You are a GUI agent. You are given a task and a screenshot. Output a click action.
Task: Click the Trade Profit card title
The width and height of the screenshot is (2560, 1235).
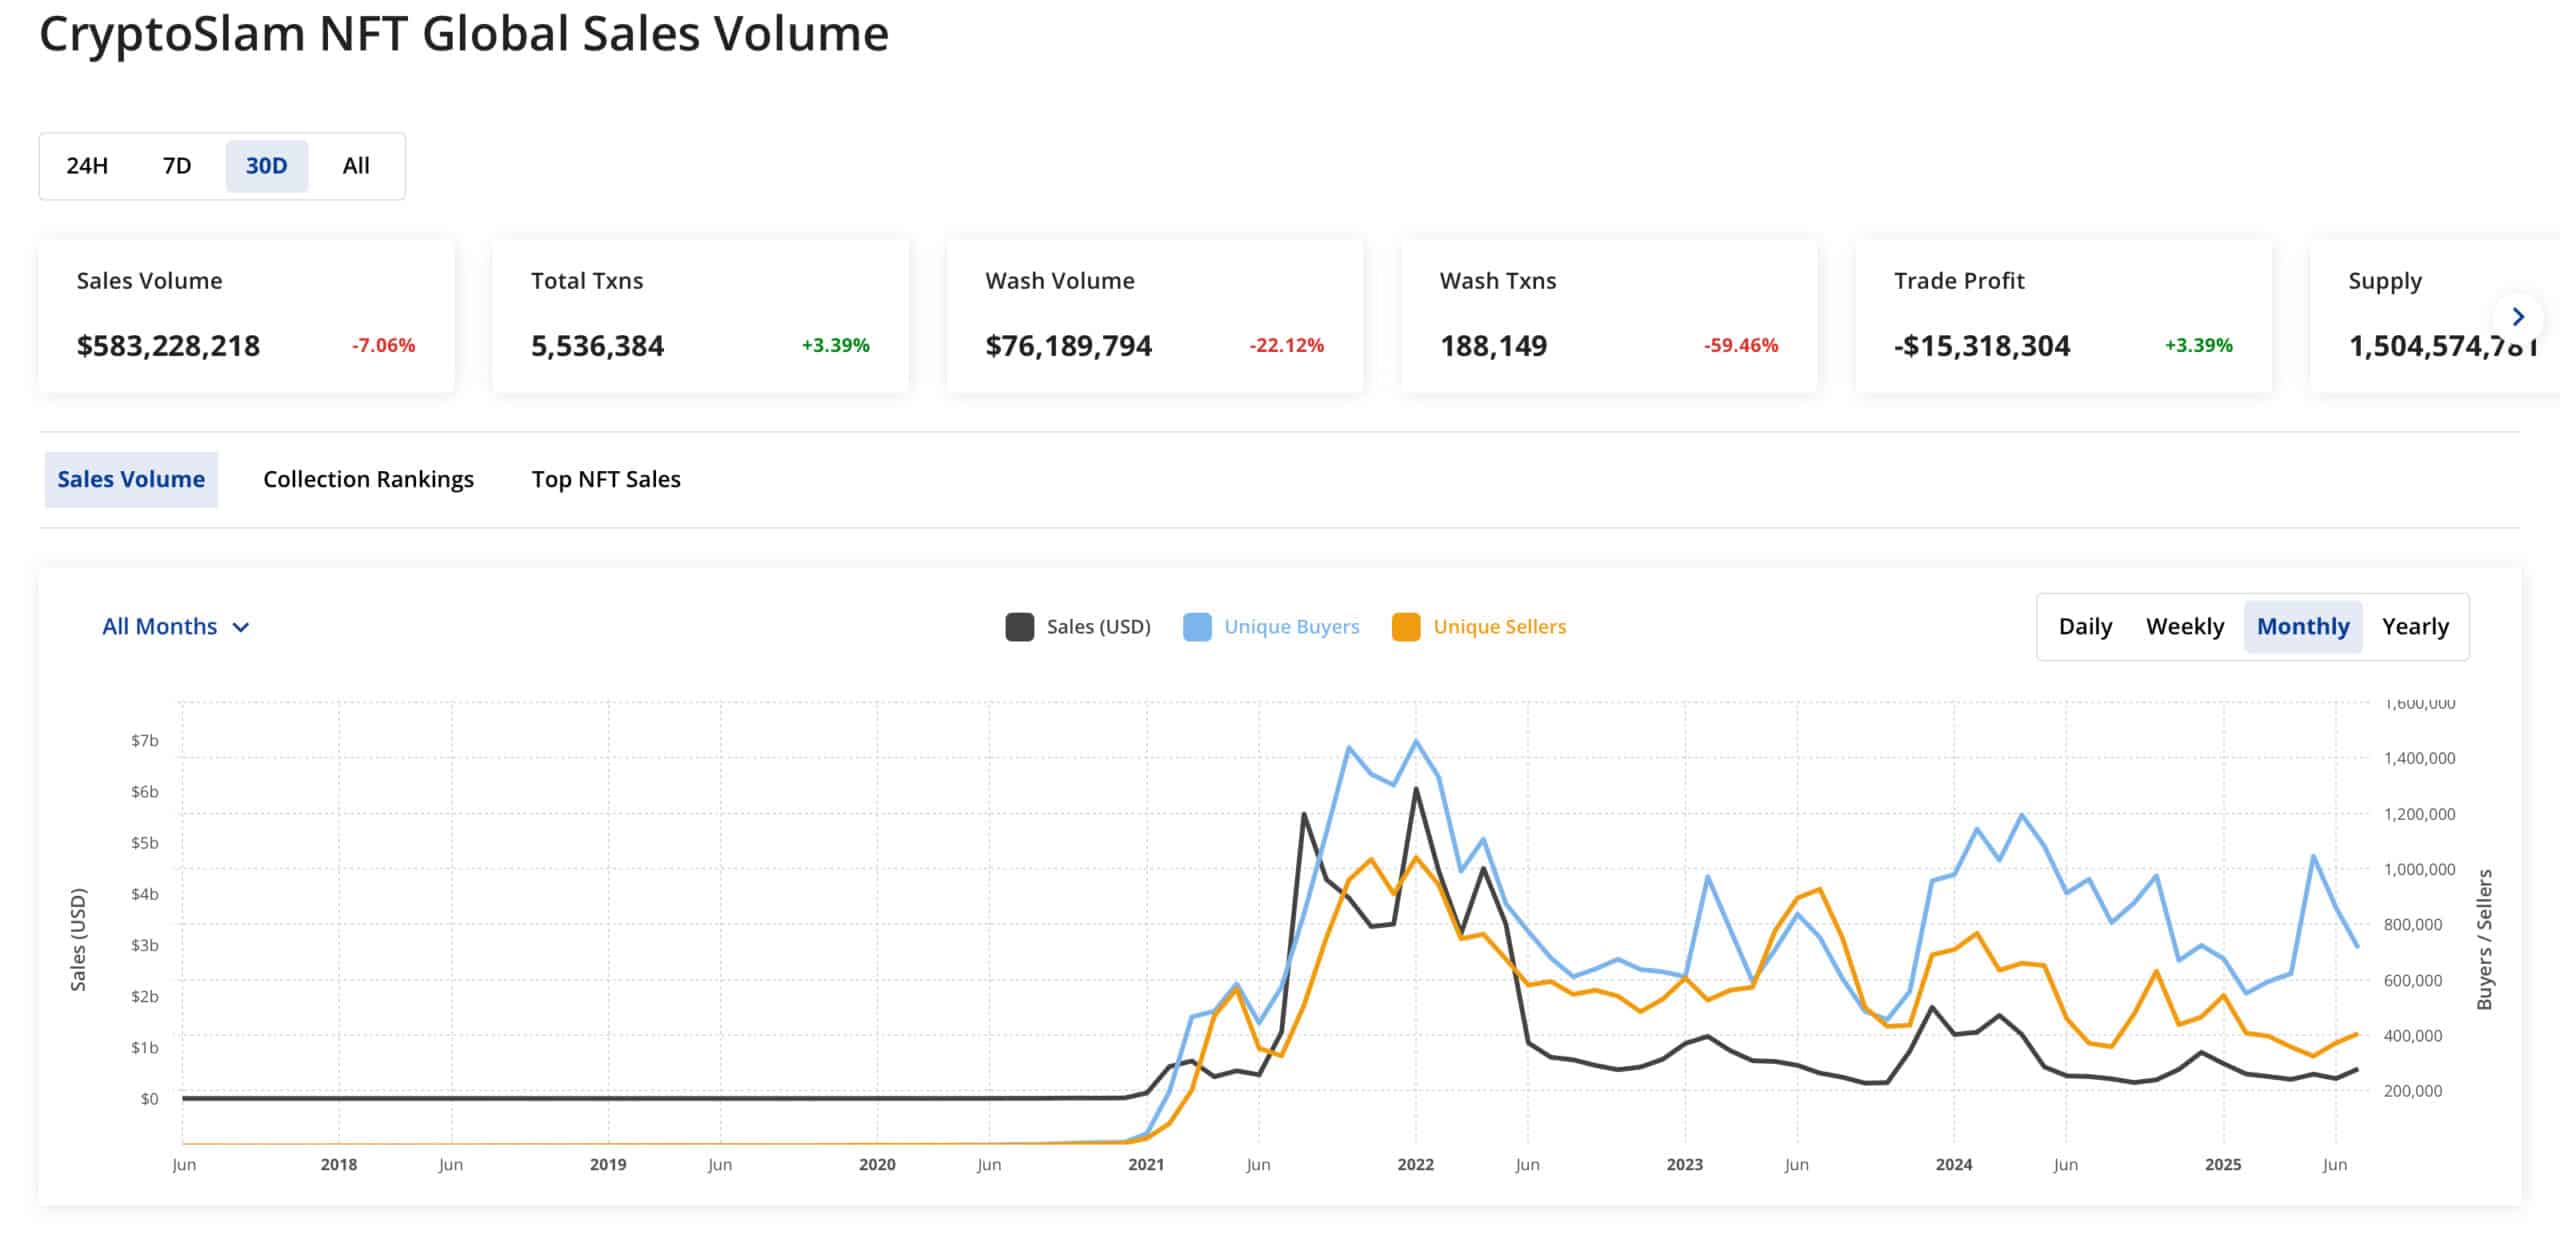click(1959, 281)
